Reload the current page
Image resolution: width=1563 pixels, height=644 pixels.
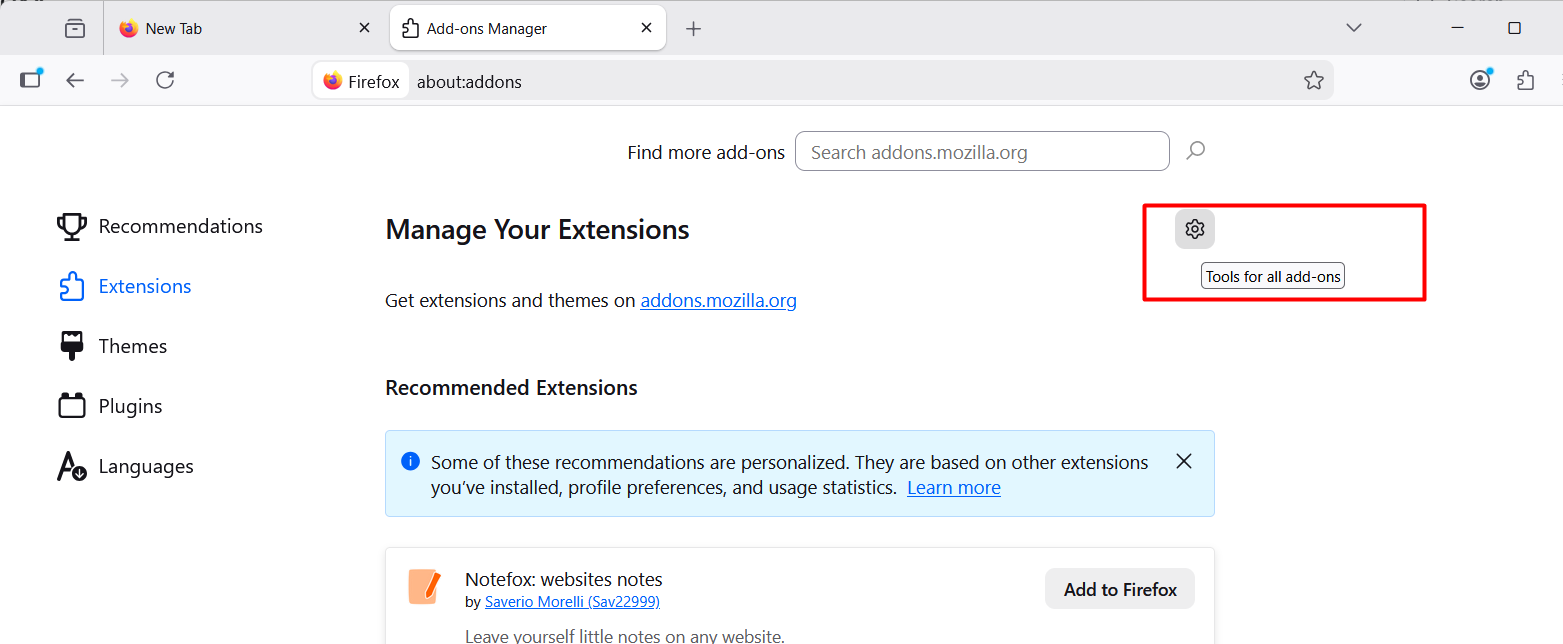tap(165, 81)
